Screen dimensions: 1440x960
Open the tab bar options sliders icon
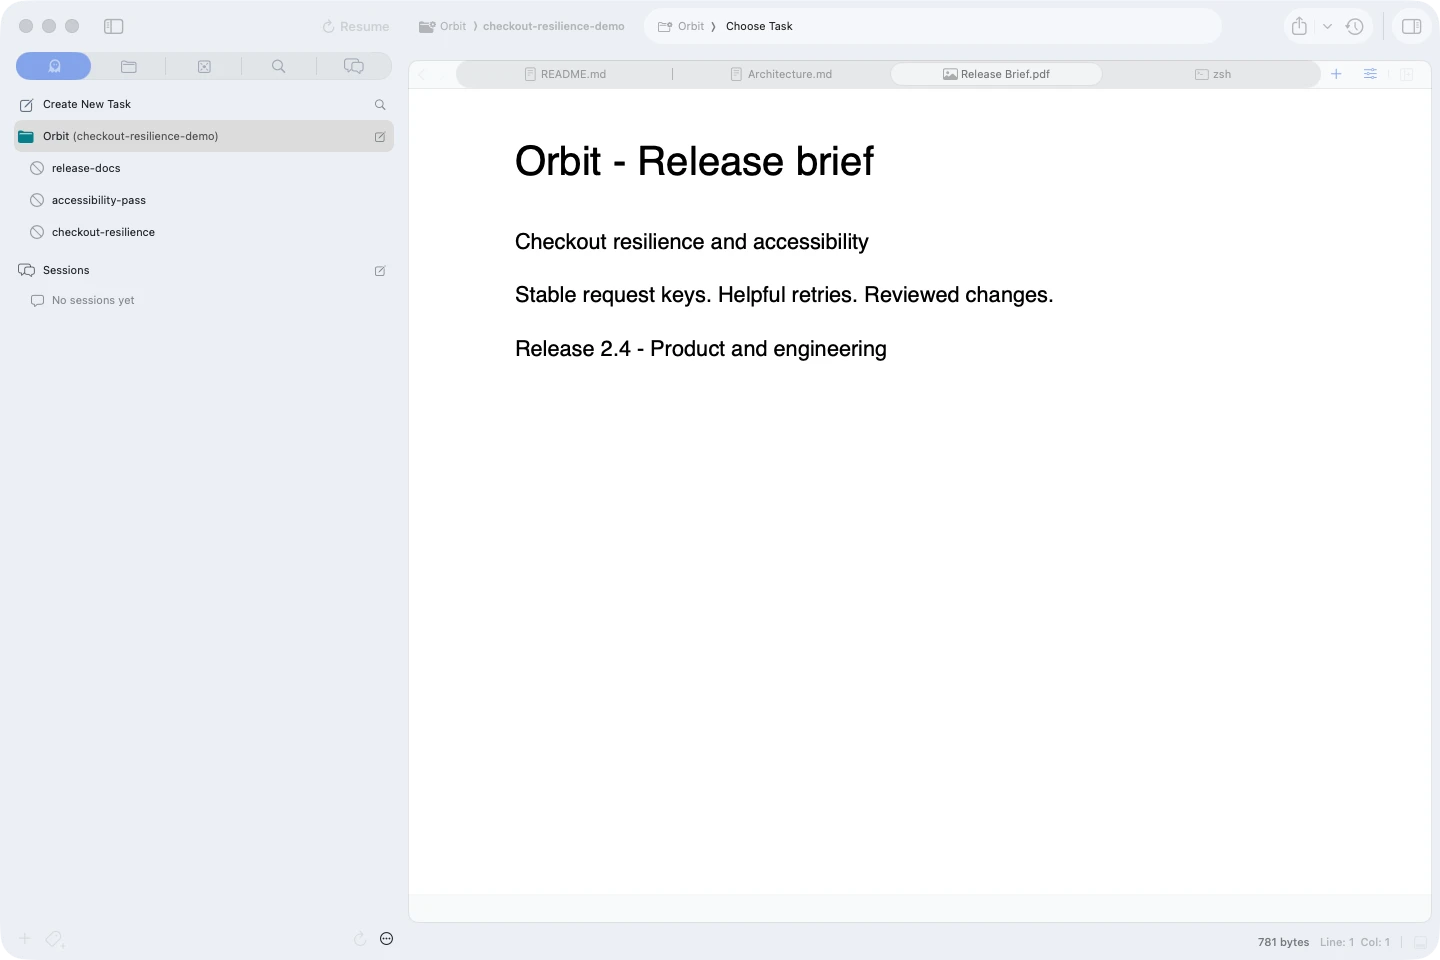(x=1370, y=74)
